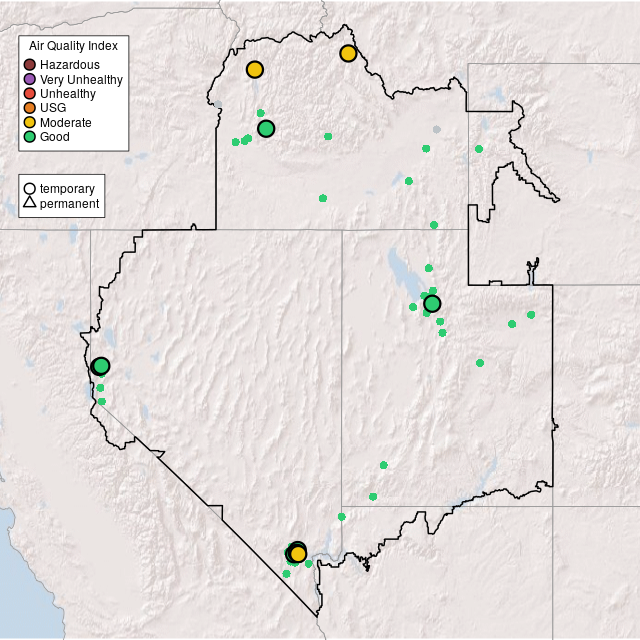Image resolution: width=640 pixels, height=640 pixels.
Task: Click large green marker below the top-left yellow marker
Action: tap(266, 128)
